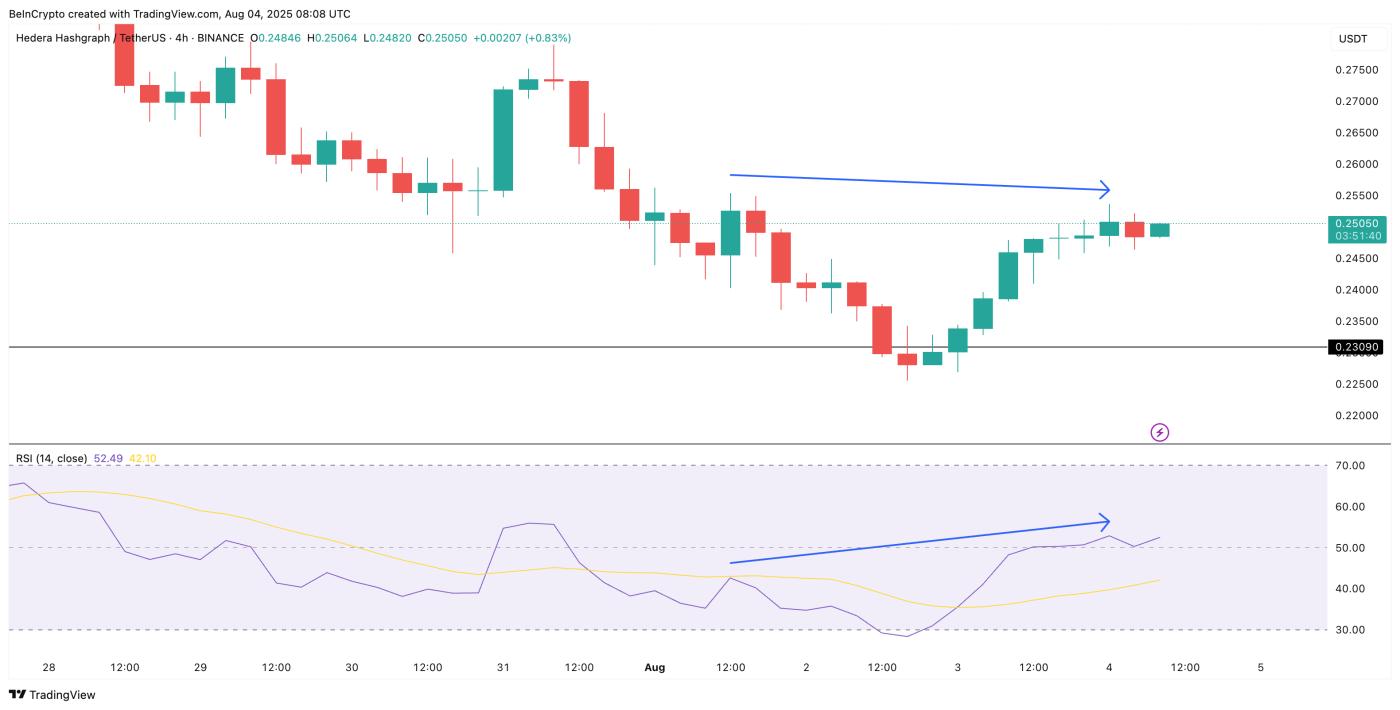Image resolution: width=1400 pixels, height=710 pixels.
Task: Select the 0.23090 horizontal line price label
Action: (1356, 347)
